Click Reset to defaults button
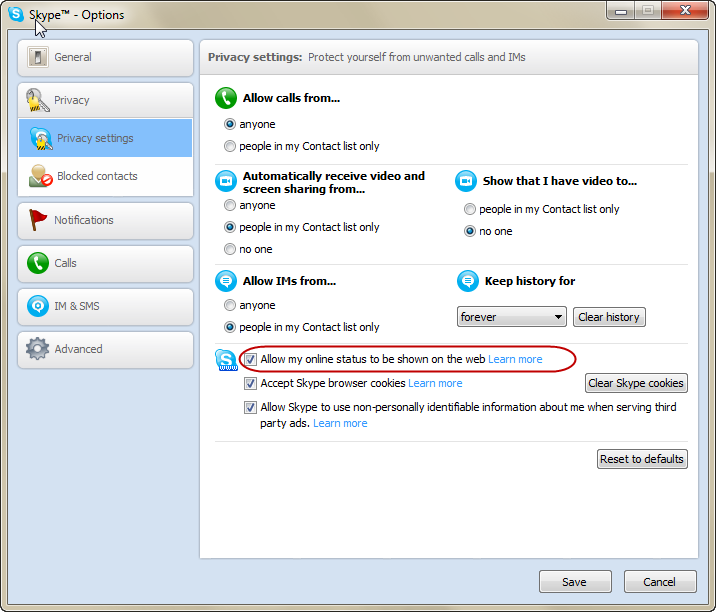 [x=642, y=459]
